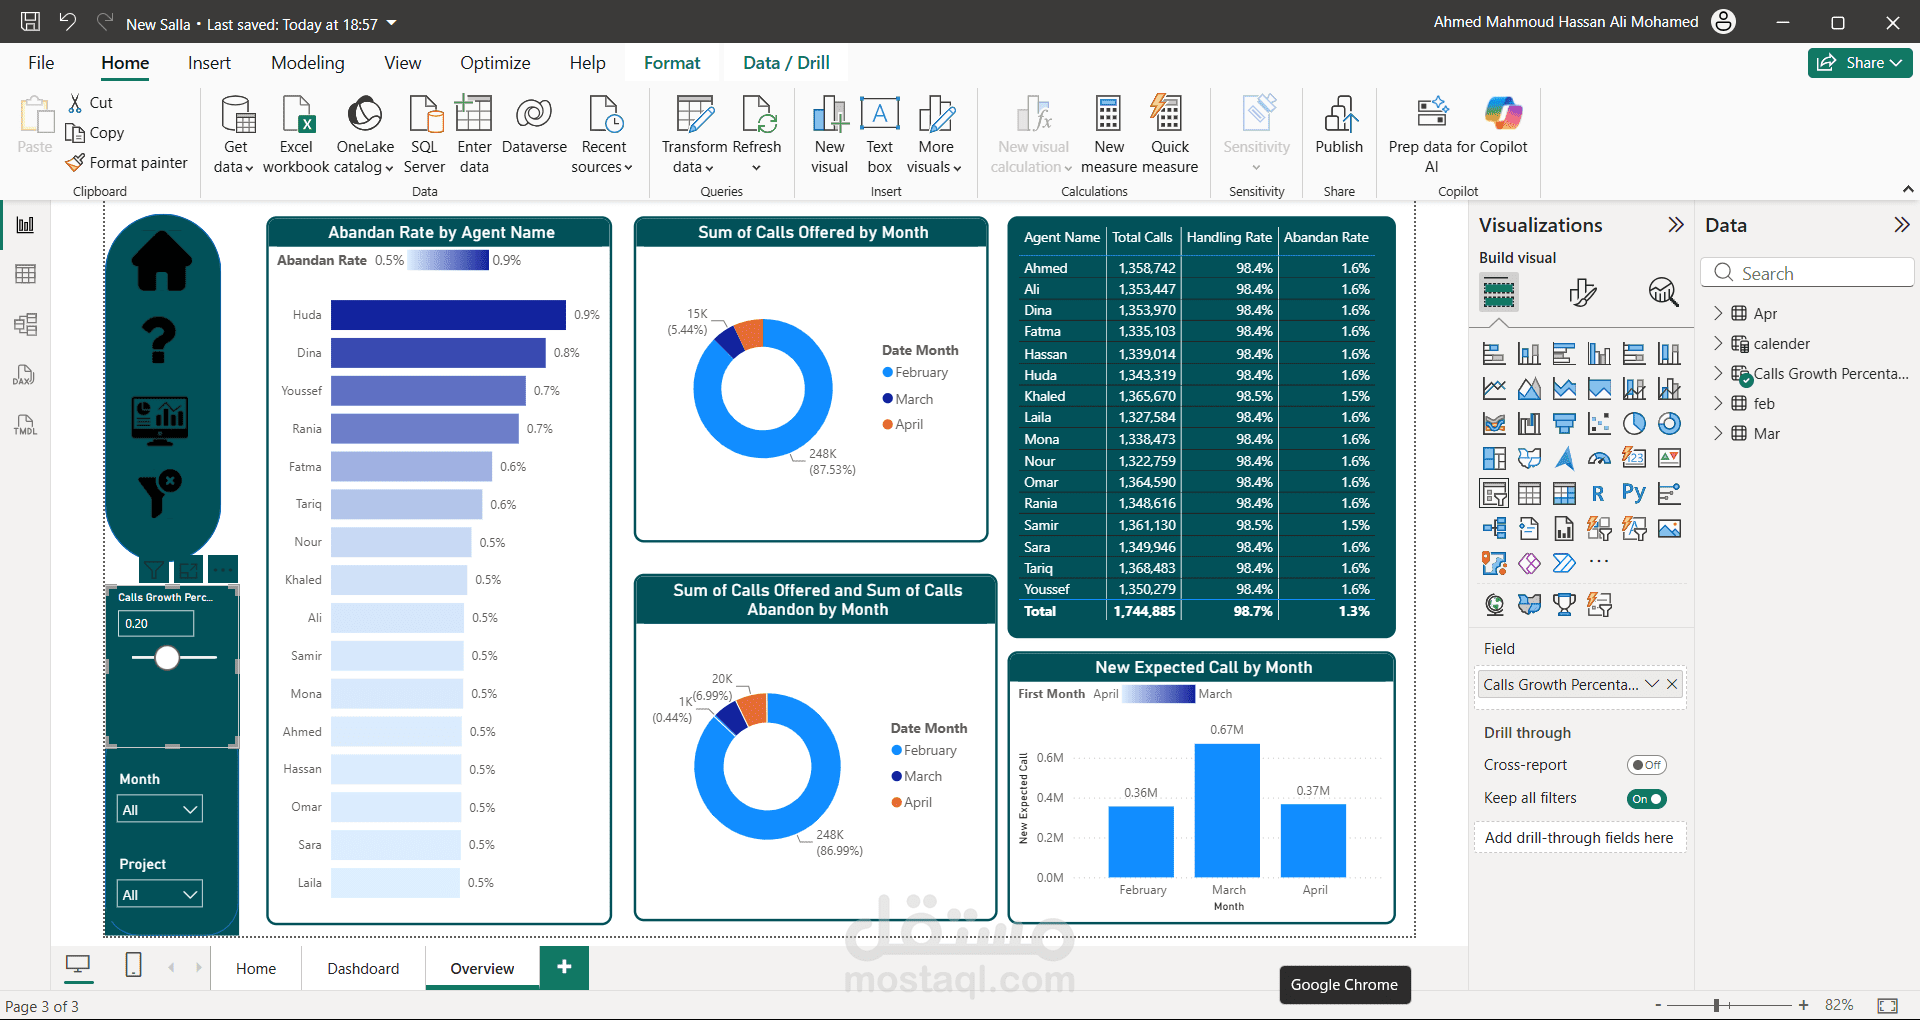
Task: Switch to Model view in left sidebar
Action: point(26,324)
